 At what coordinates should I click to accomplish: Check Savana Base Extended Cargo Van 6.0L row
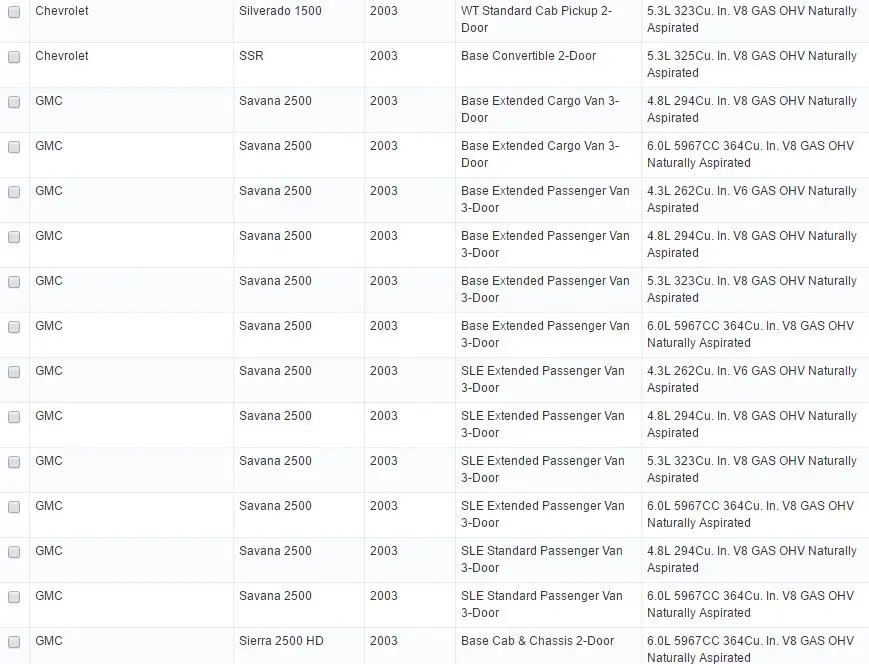point(14,147)
